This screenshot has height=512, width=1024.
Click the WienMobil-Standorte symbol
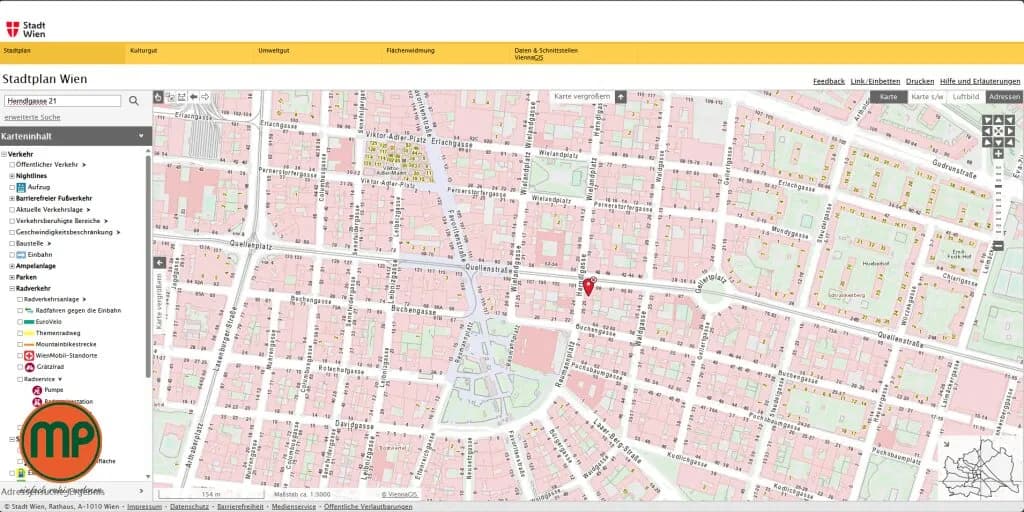(29, 356)
